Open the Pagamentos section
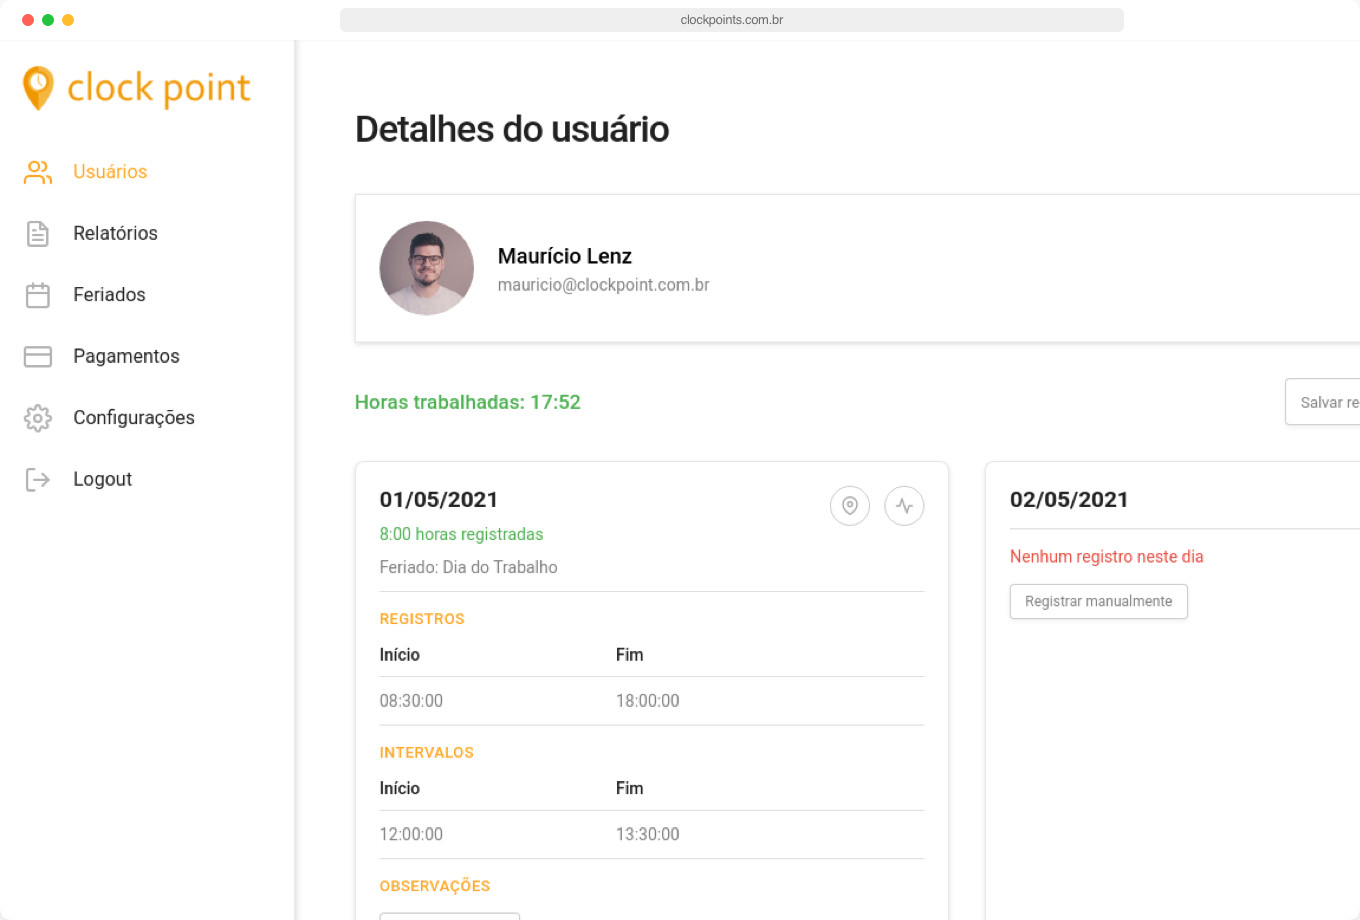This screenshot has width=1360, height=920. click(x=126, y=357)
